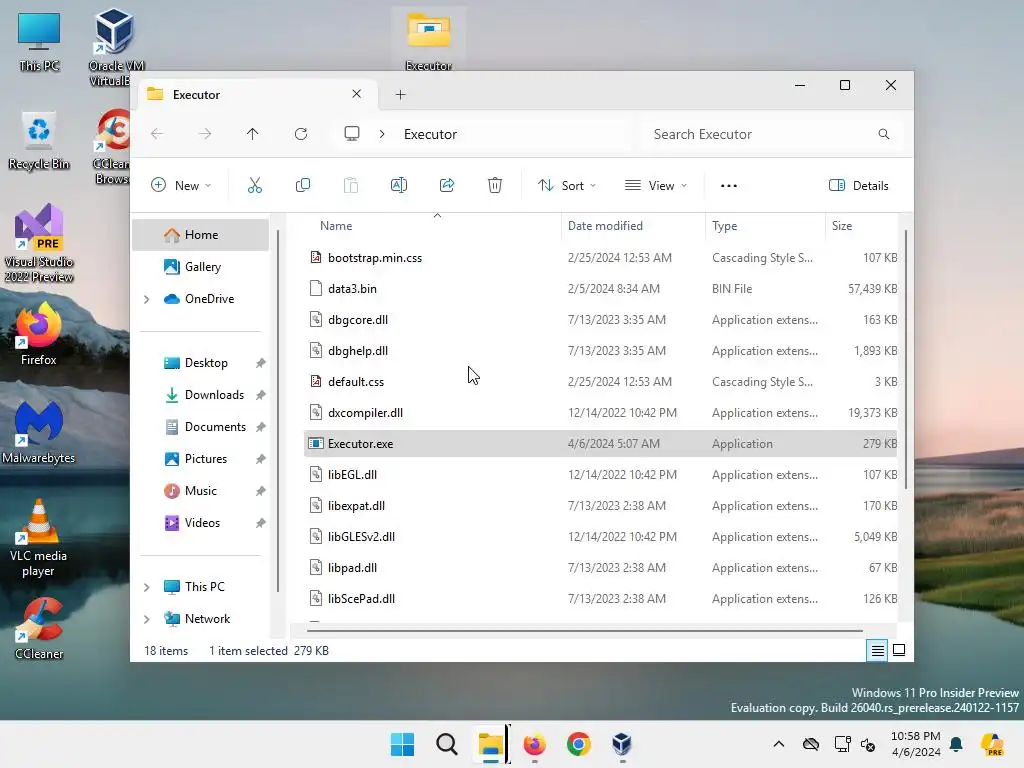Screen dimensions: 1024x768
Task: Click the vertical file list scrollbar
Action: [x=905, y=359]
